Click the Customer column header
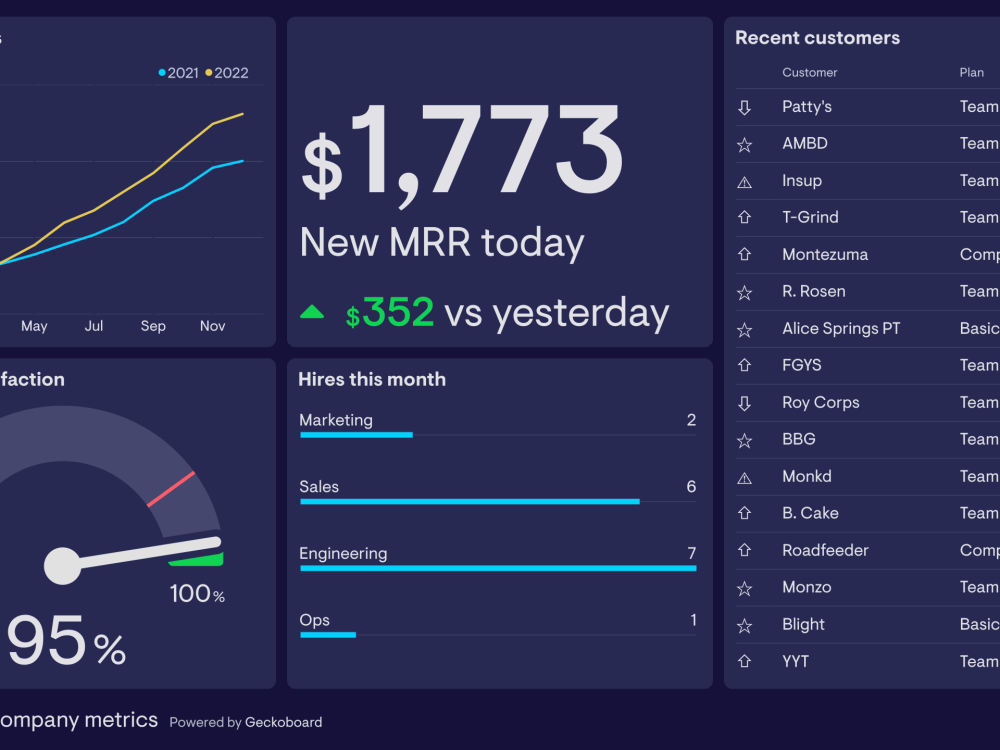This screenshot has width=1000, height=750. point(810,72)
